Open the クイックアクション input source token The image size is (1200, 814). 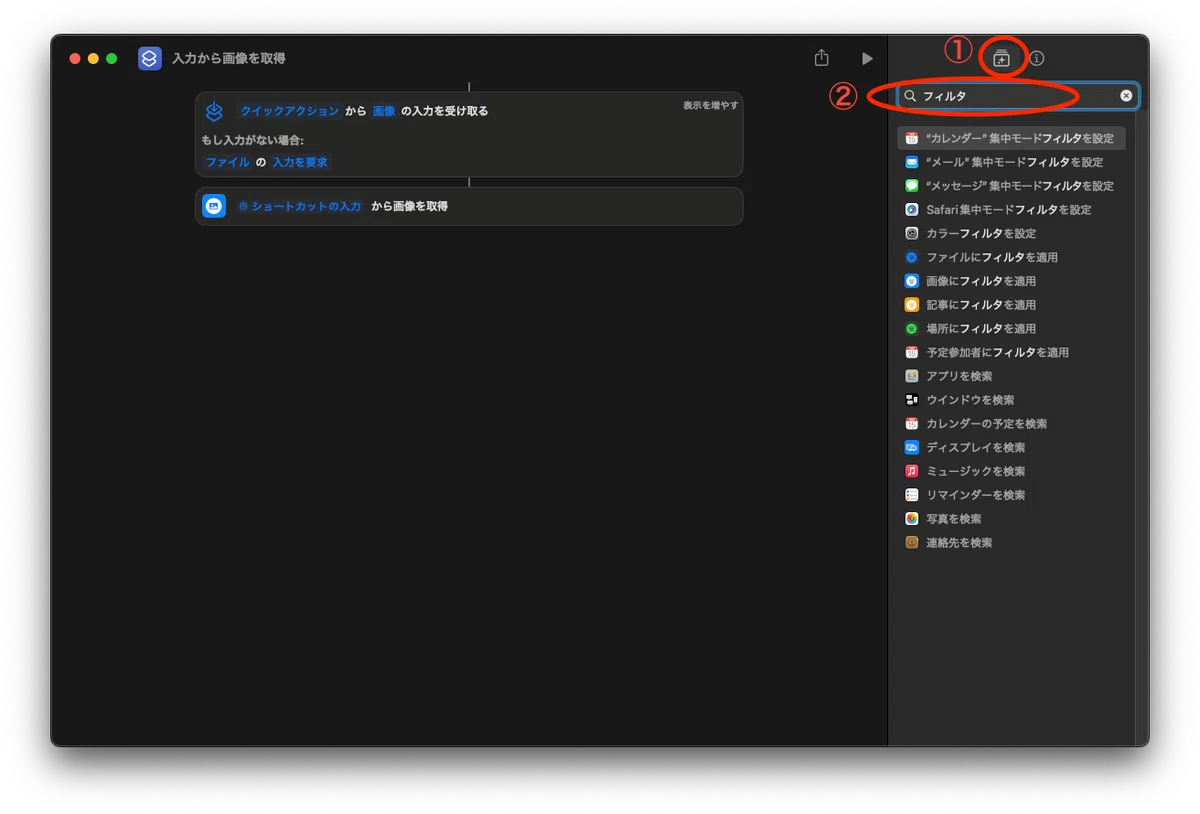tap(289, 111)
